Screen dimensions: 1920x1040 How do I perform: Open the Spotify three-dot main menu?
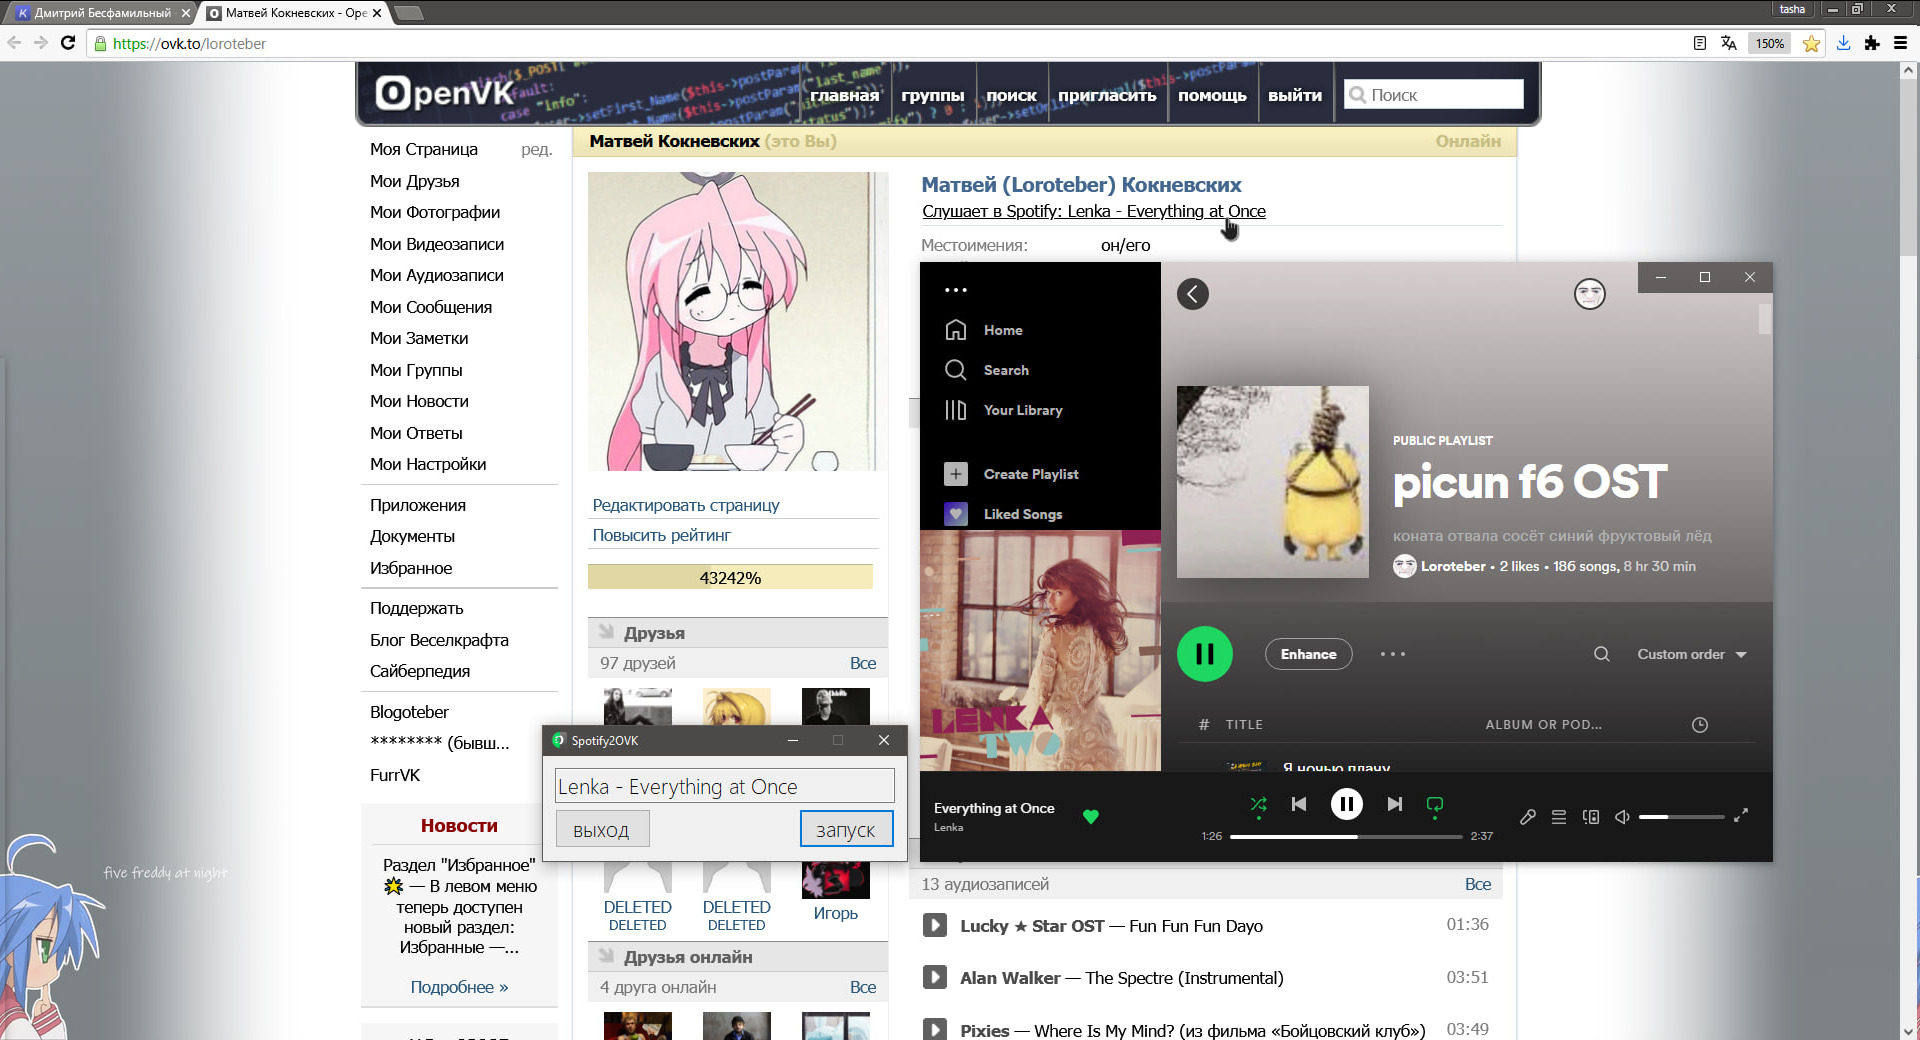956,290
